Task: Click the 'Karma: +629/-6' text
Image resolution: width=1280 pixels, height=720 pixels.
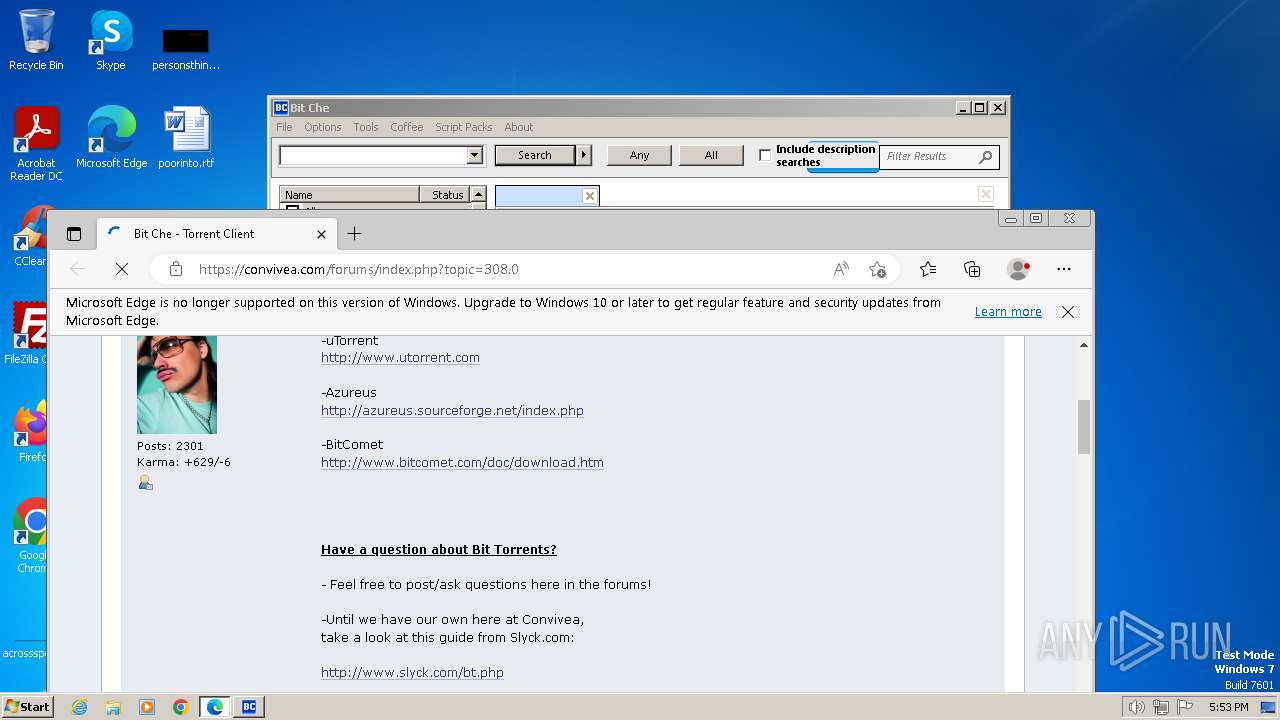Action: pos(184,462)
